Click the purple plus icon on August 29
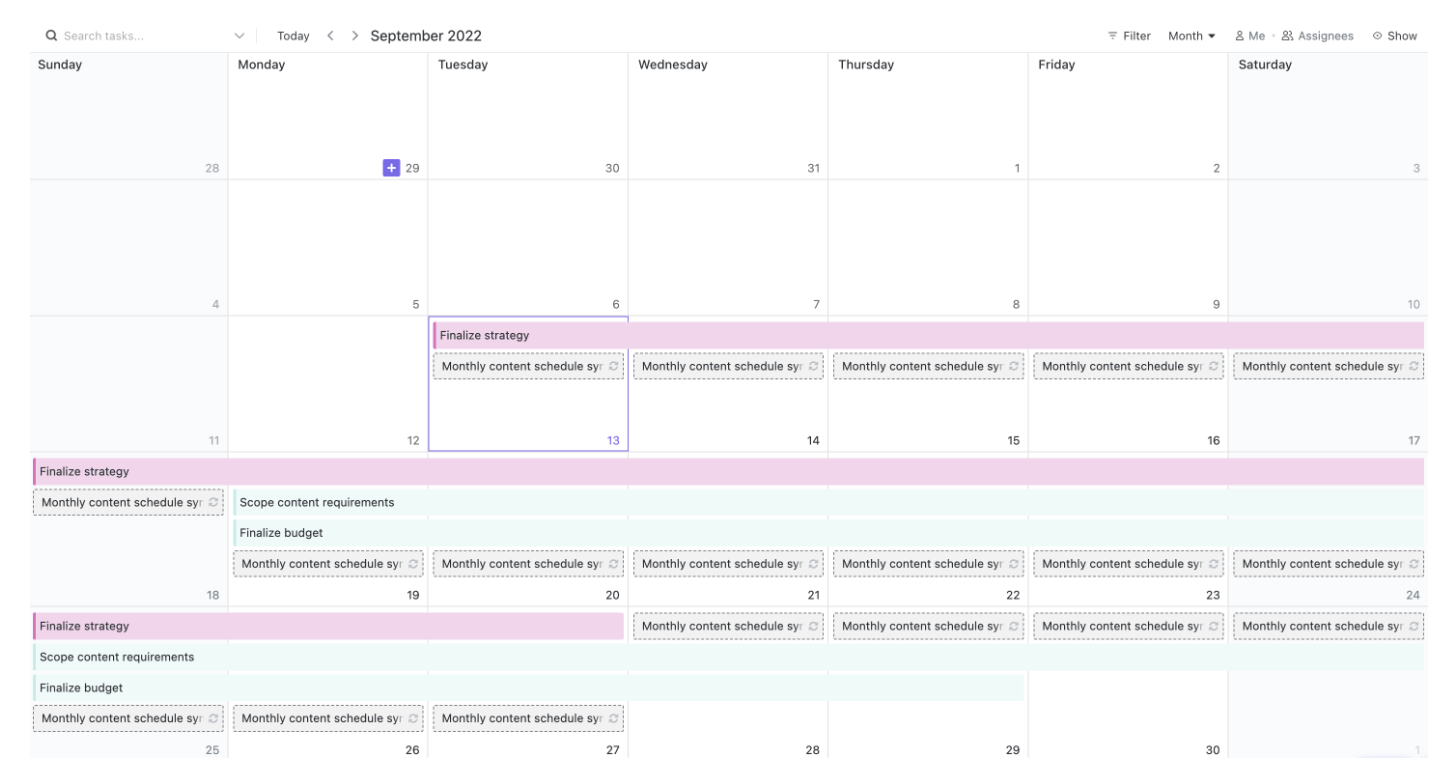The width and height of the screenshot is (1444, 784). [391, 168]
